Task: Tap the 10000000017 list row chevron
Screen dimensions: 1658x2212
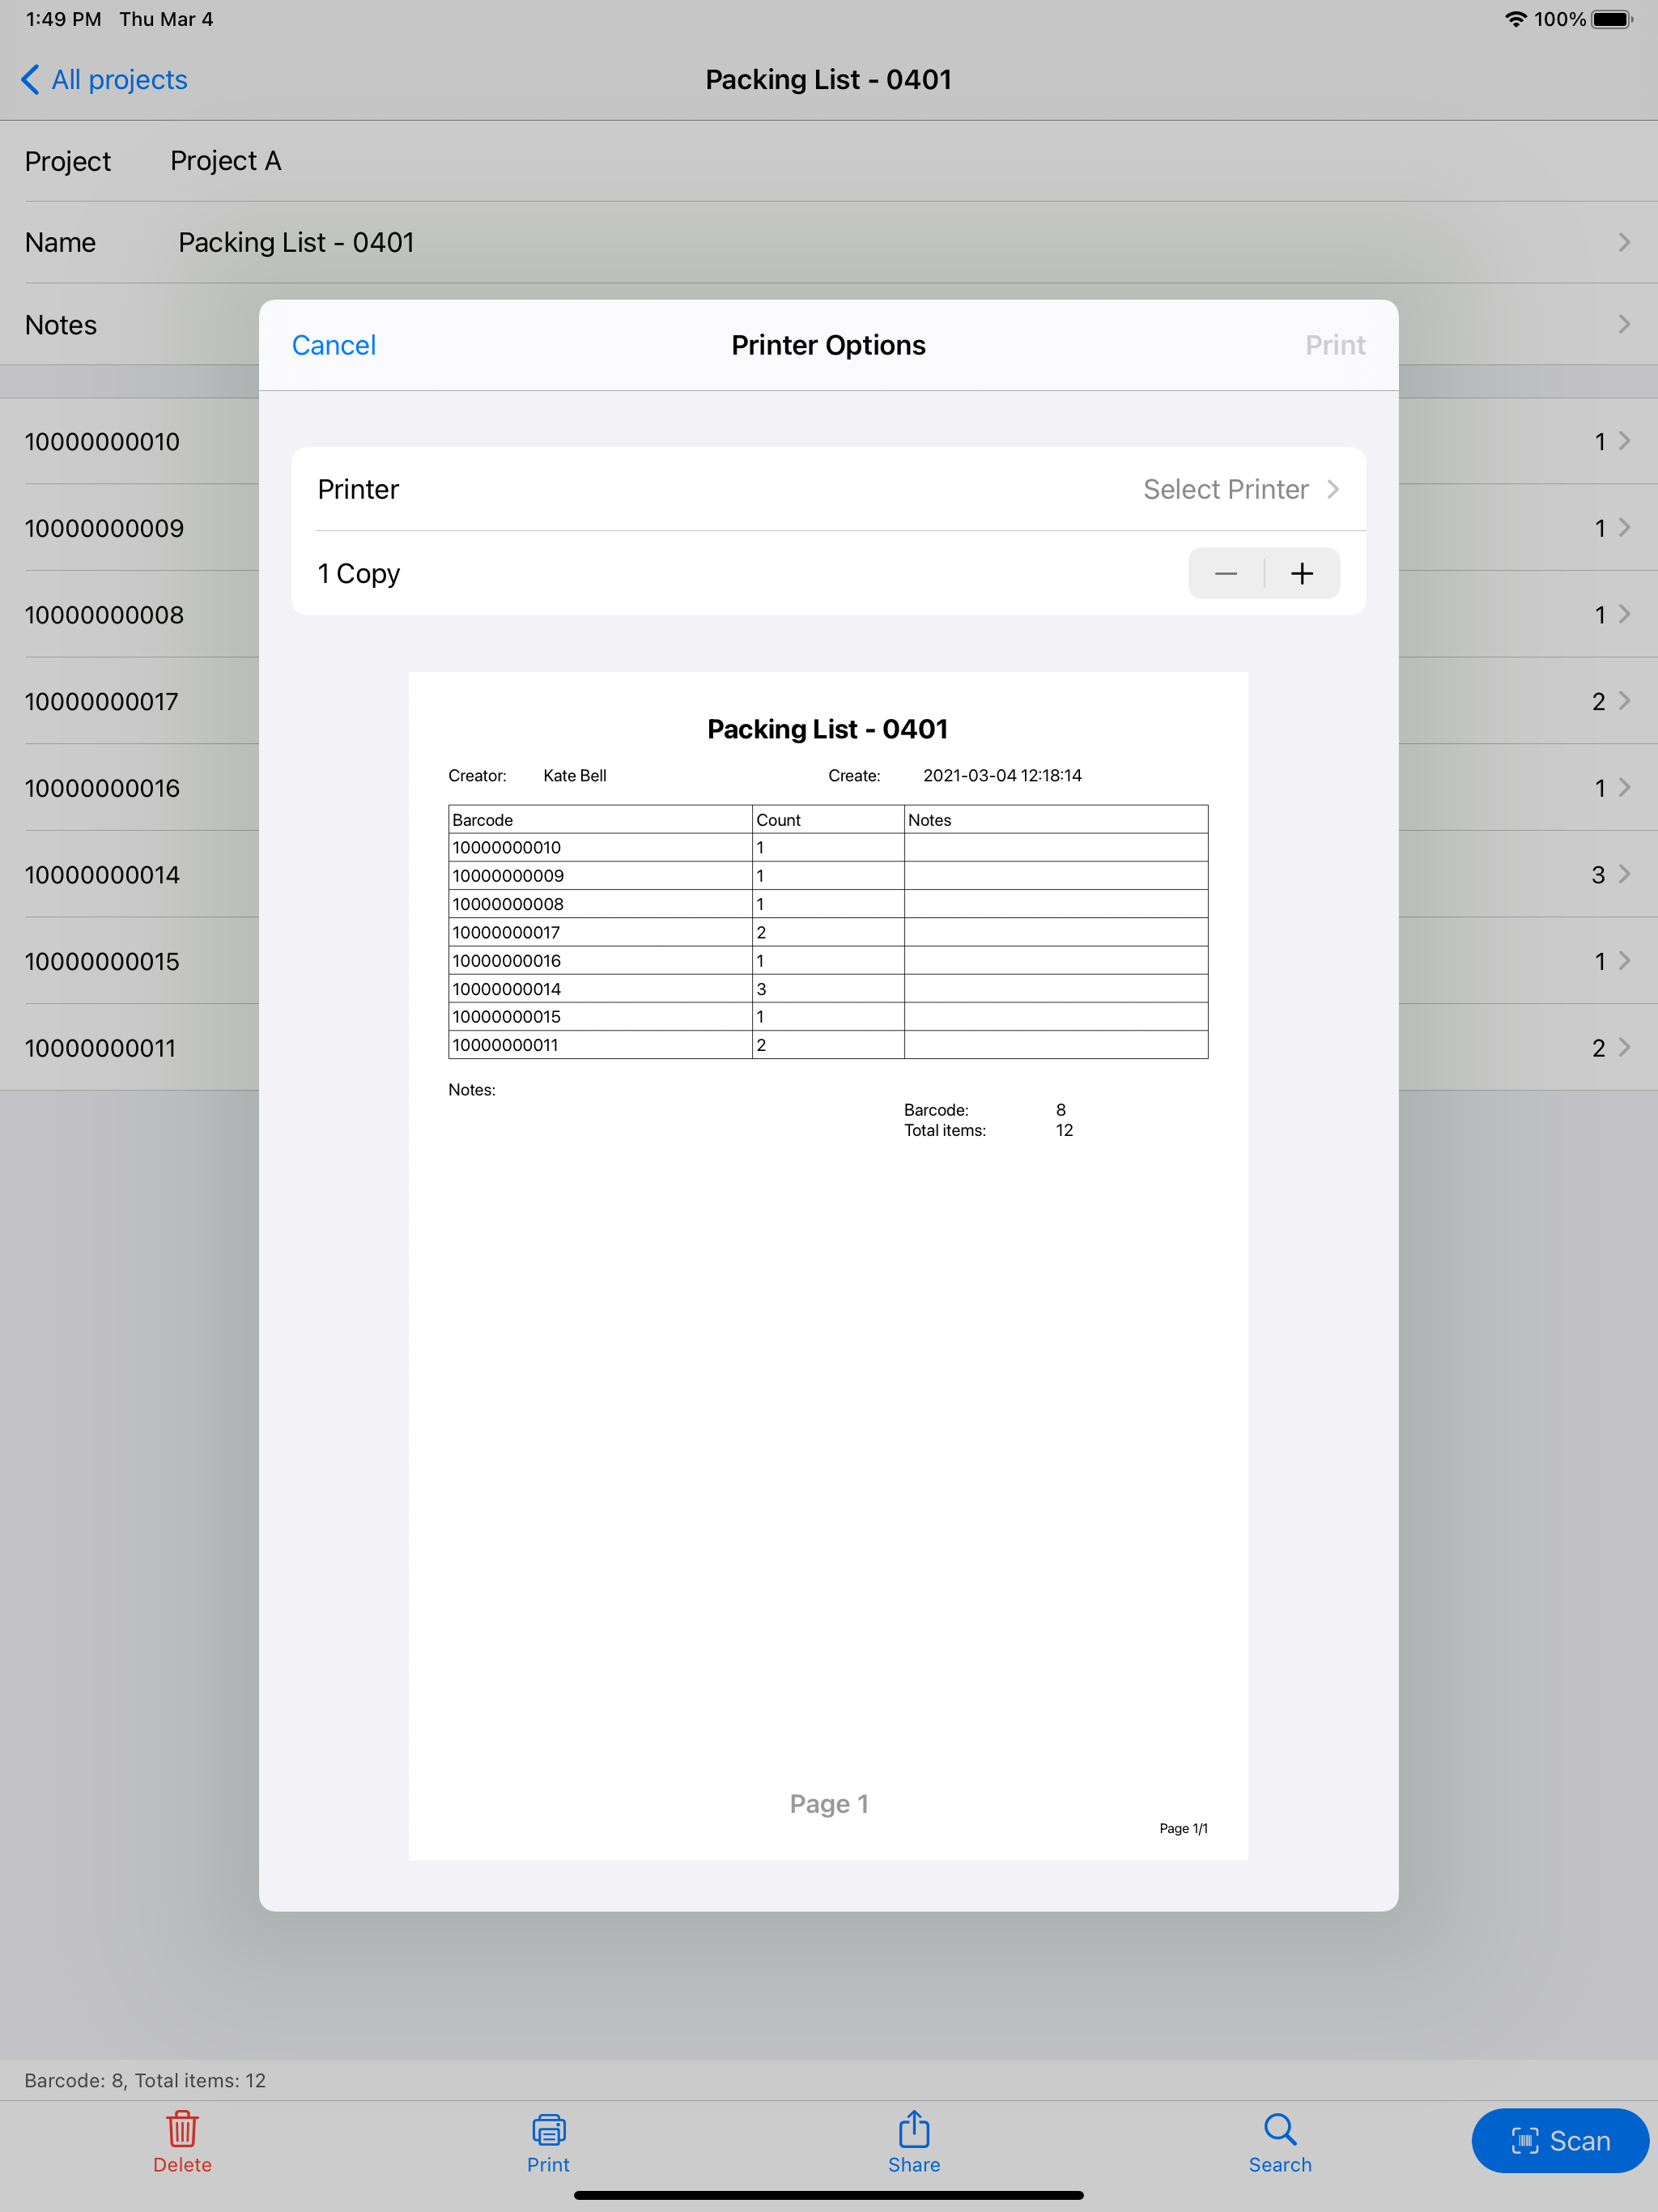Action: click(x=1624, y=701)
